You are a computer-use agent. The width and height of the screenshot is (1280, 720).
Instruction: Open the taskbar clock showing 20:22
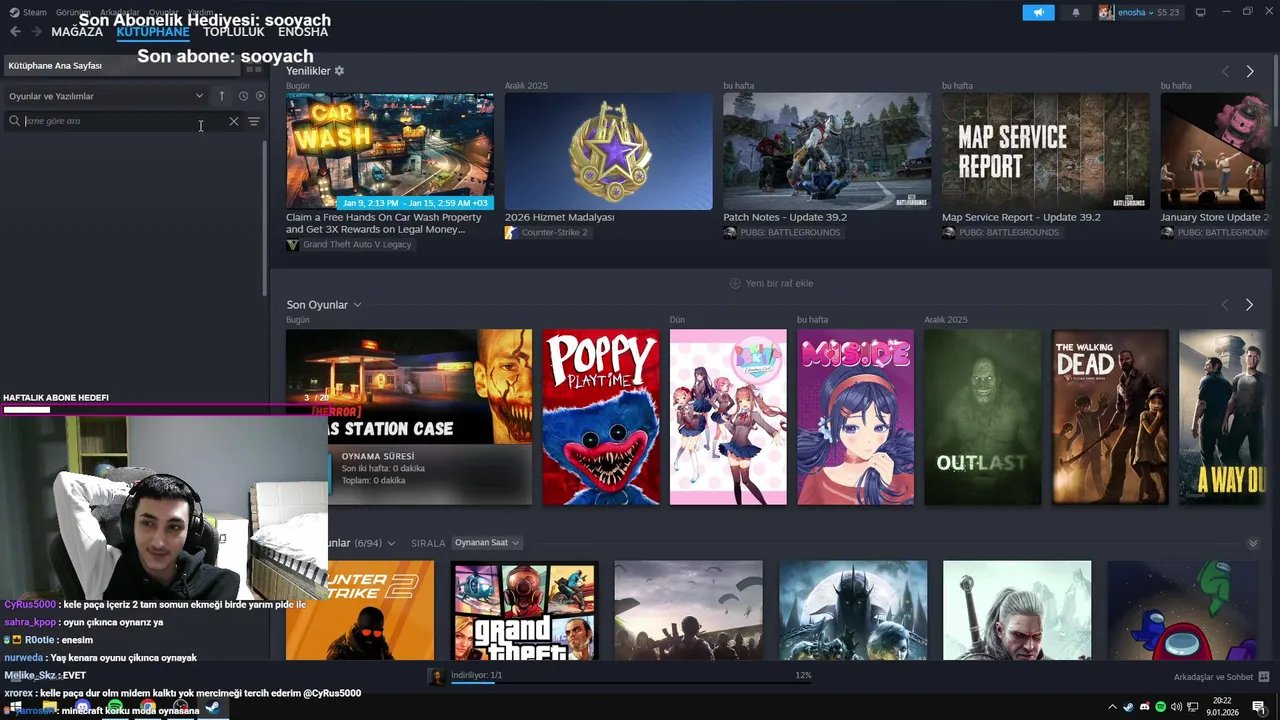point(1221,707)
